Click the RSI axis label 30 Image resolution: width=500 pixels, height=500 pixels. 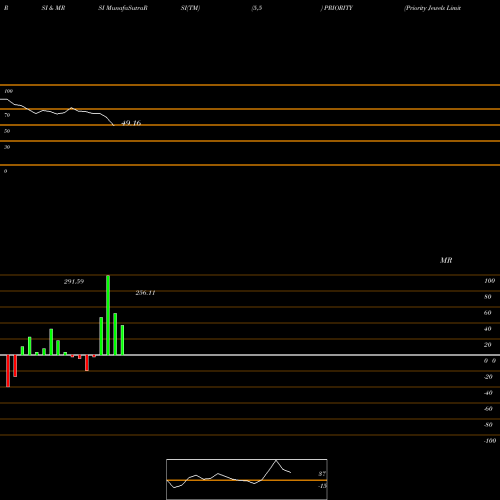7,147
